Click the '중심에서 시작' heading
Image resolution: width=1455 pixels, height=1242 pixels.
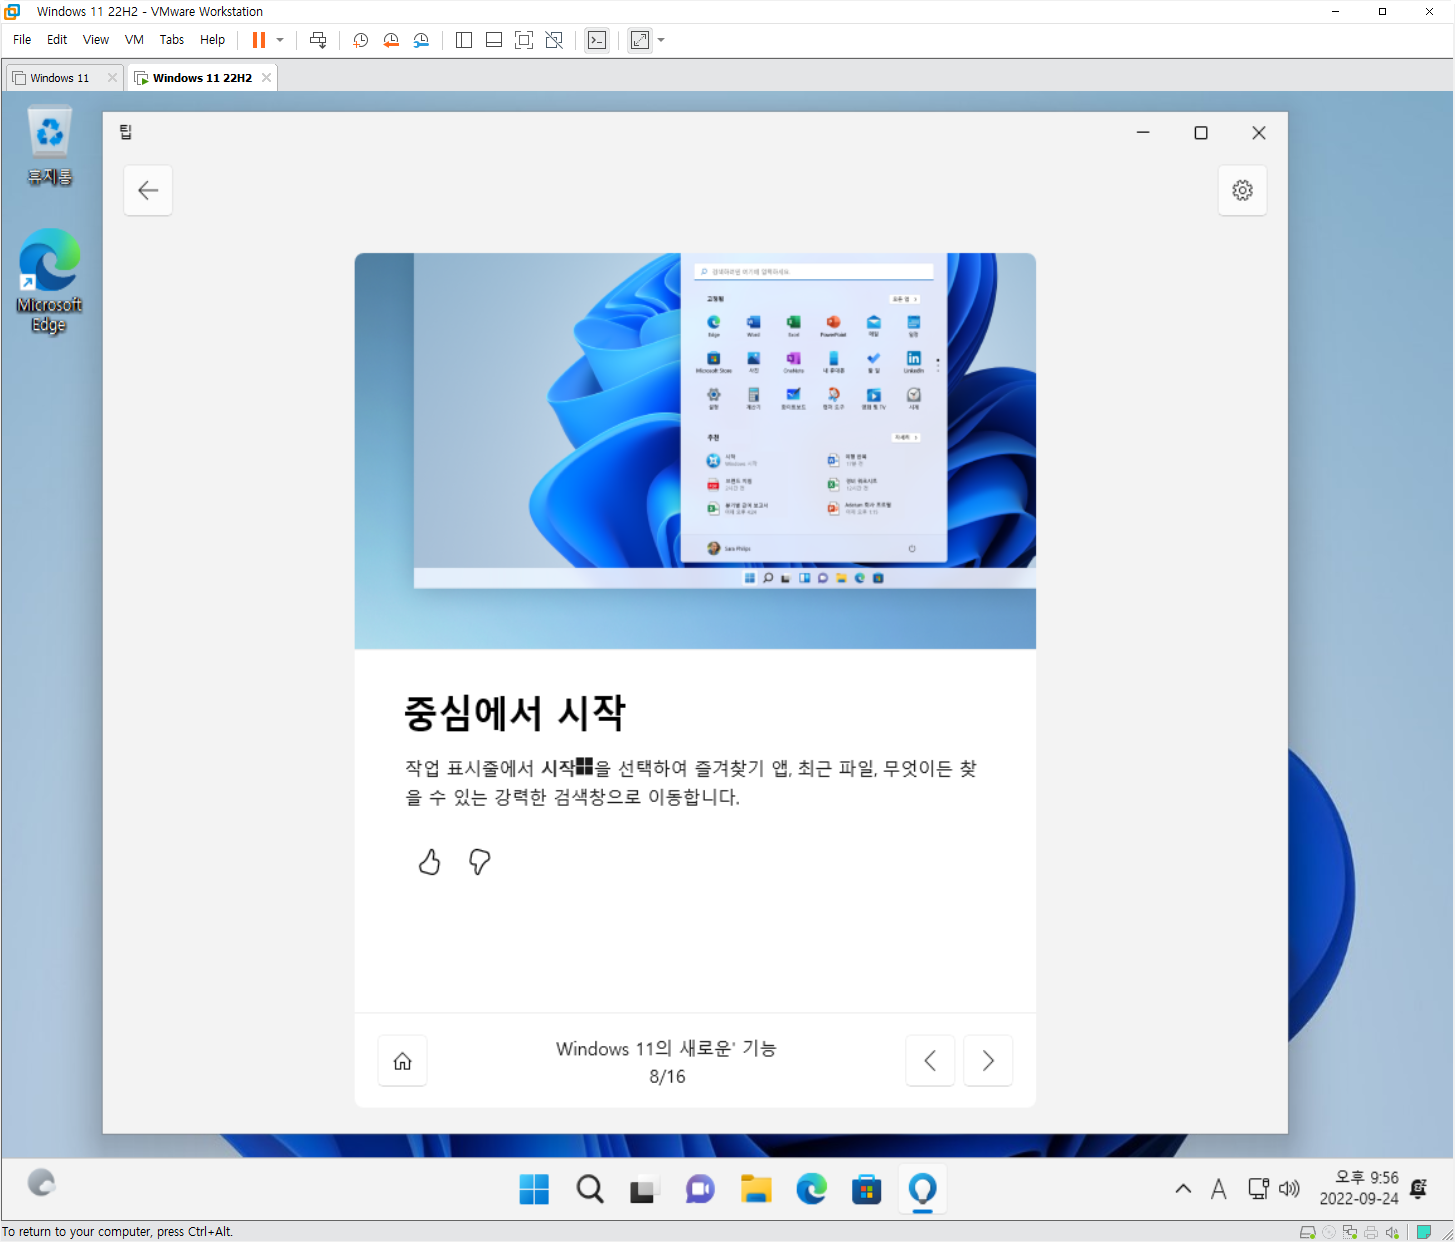[x=515, y=713]
